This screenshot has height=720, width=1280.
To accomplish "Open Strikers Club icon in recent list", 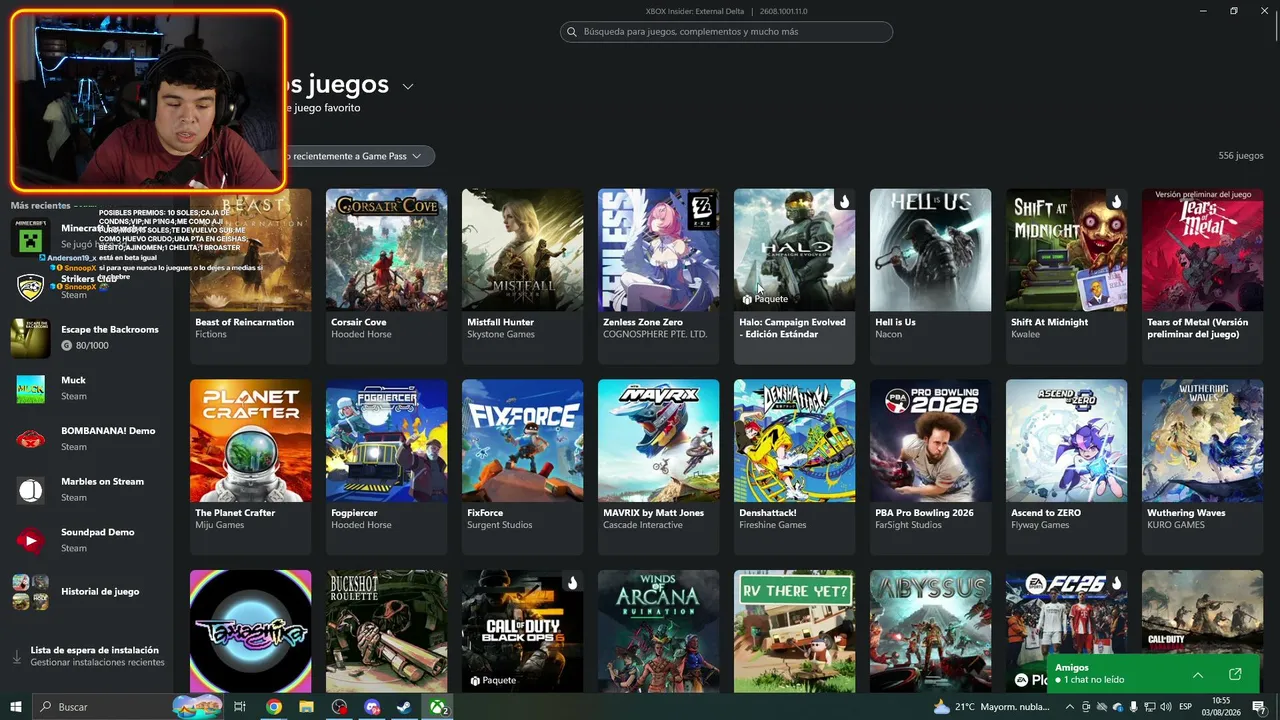I will coord(30,287).
